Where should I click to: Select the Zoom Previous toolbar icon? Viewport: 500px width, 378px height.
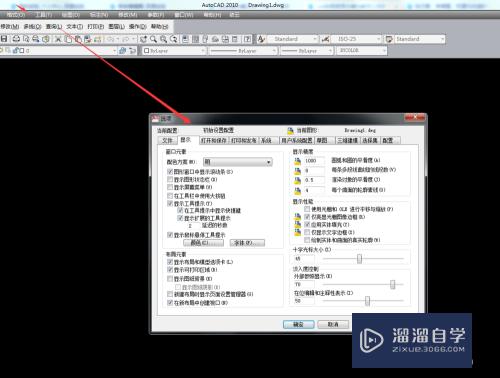coord(174,39)
